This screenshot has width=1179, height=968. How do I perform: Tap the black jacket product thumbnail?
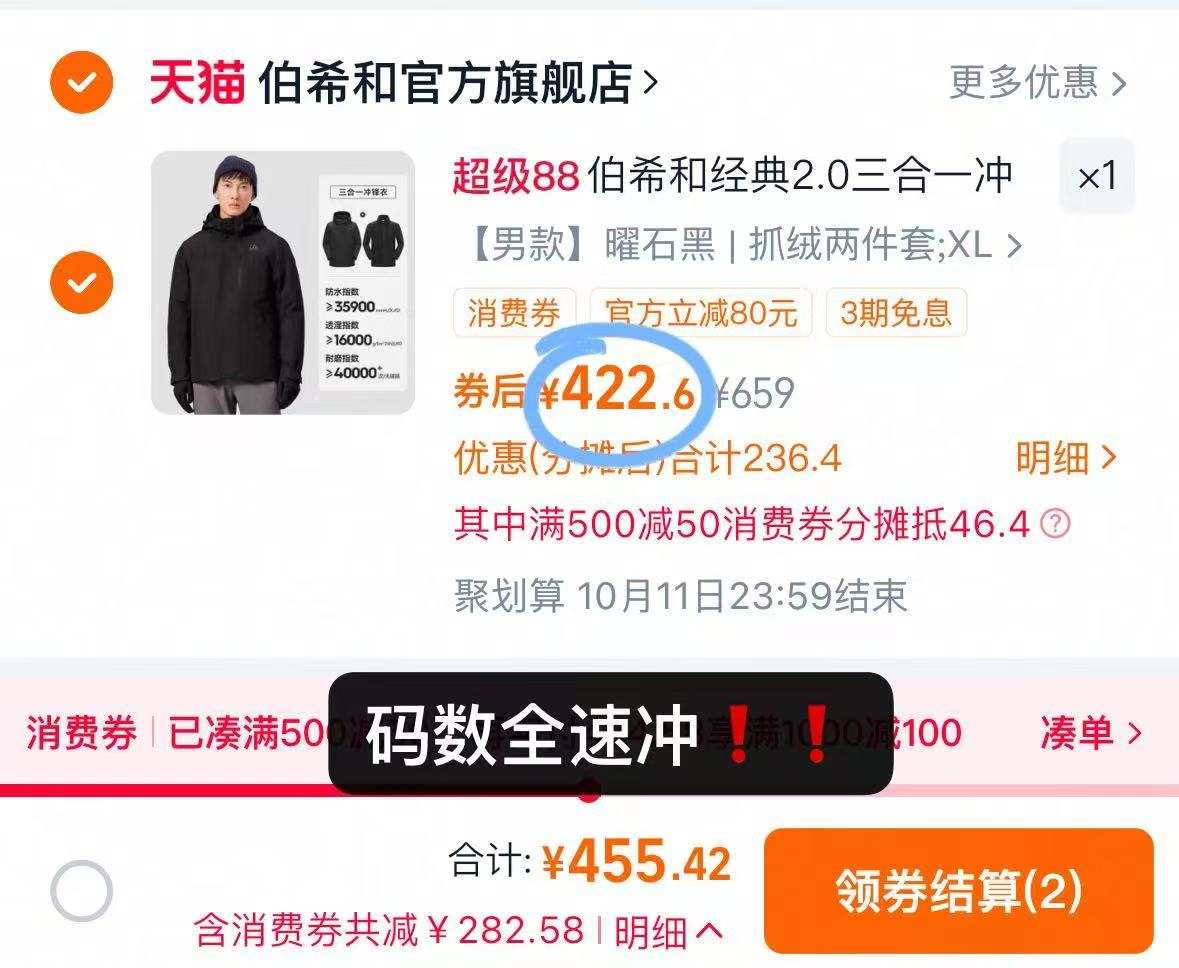point(283,283)
